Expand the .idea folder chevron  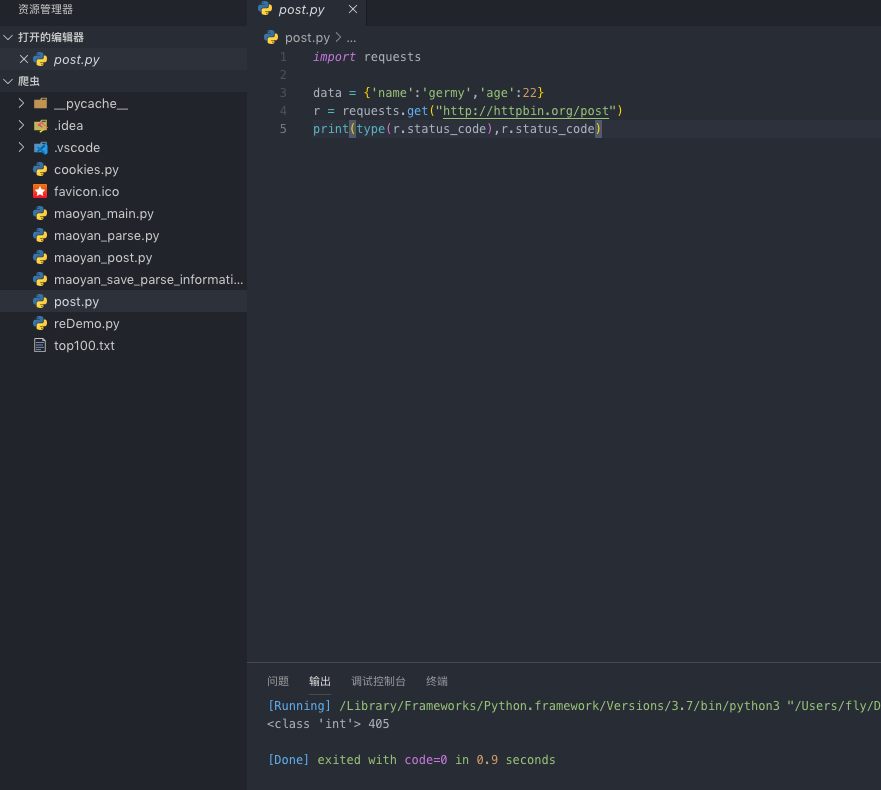(21, 125)
